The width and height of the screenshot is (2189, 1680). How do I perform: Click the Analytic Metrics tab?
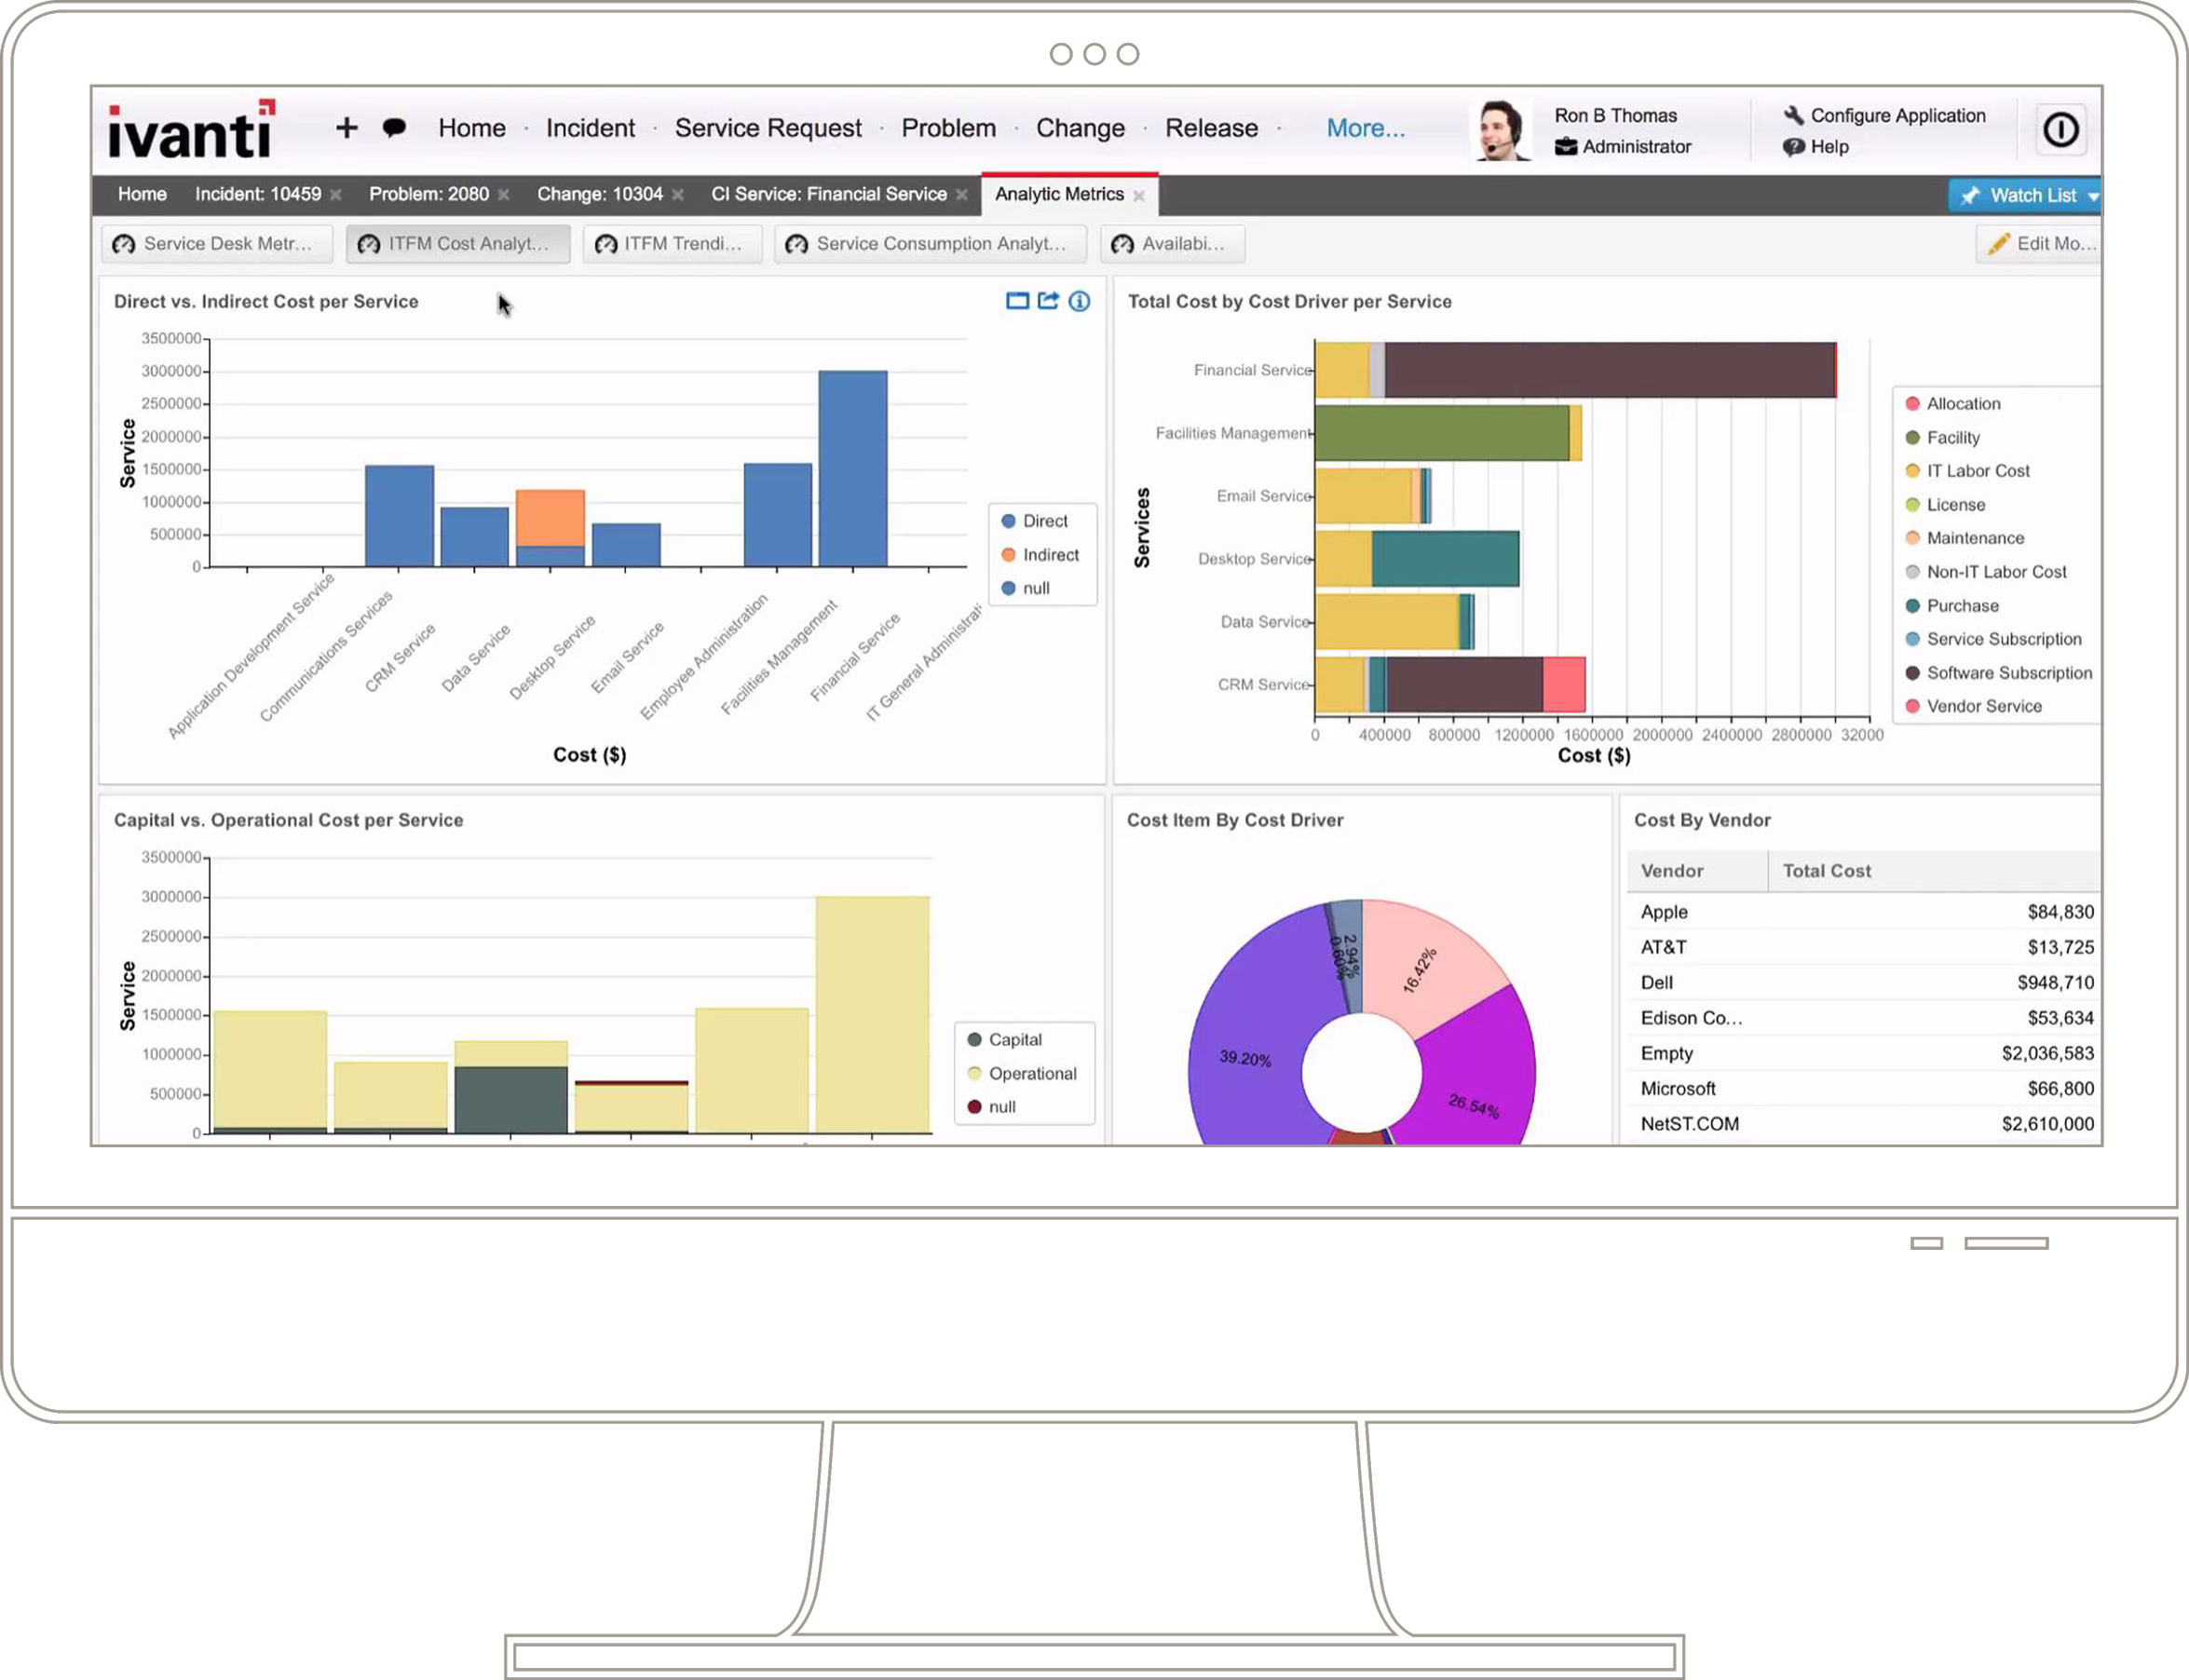(x=1059, y=193)
